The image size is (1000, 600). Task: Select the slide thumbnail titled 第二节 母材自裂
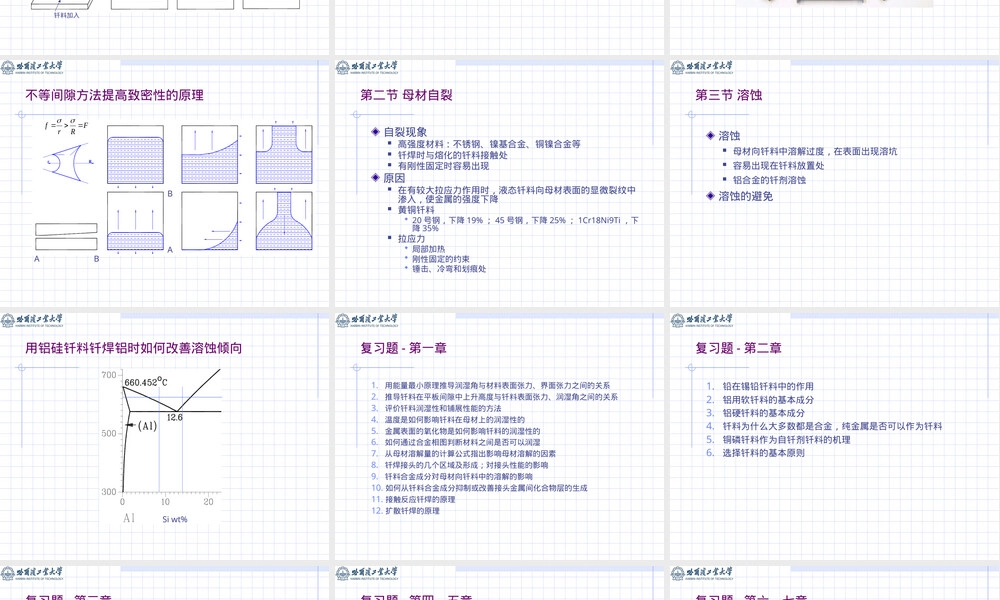[499, 184]
